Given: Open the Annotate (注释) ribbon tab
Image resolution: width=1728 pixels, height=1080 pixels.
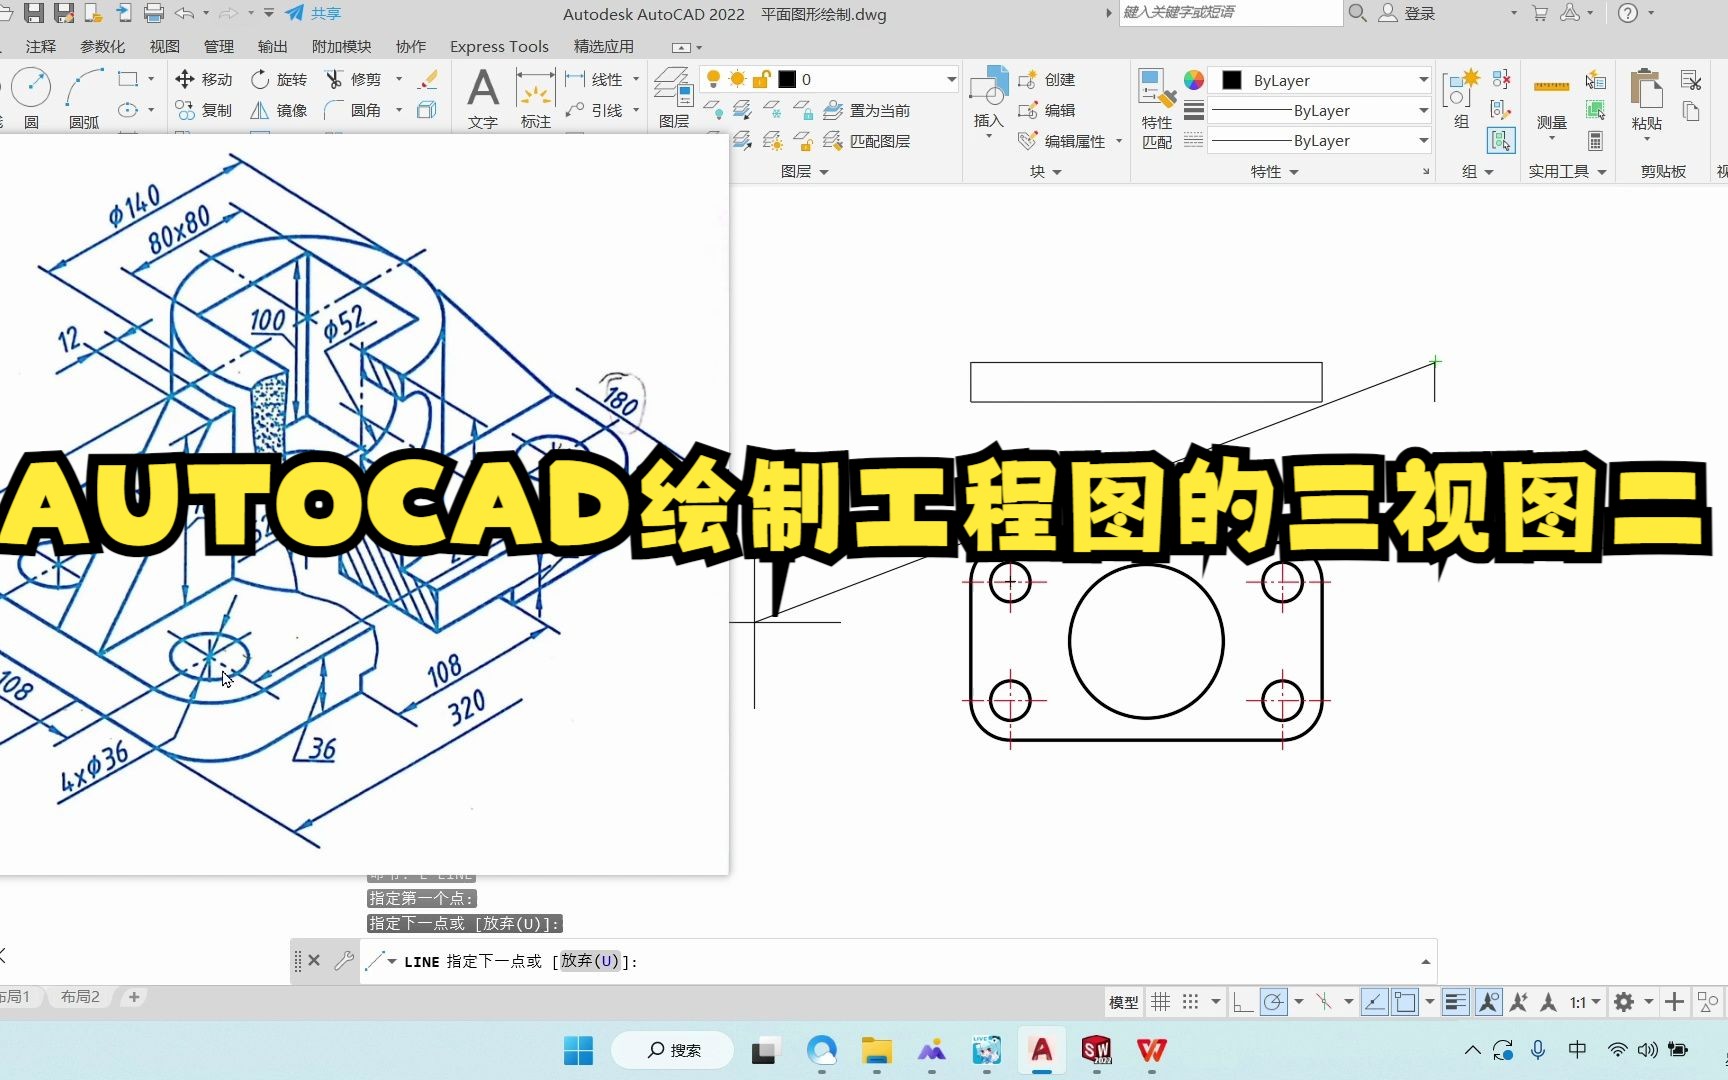Looking at the screenshot, I should pos(41,46).
